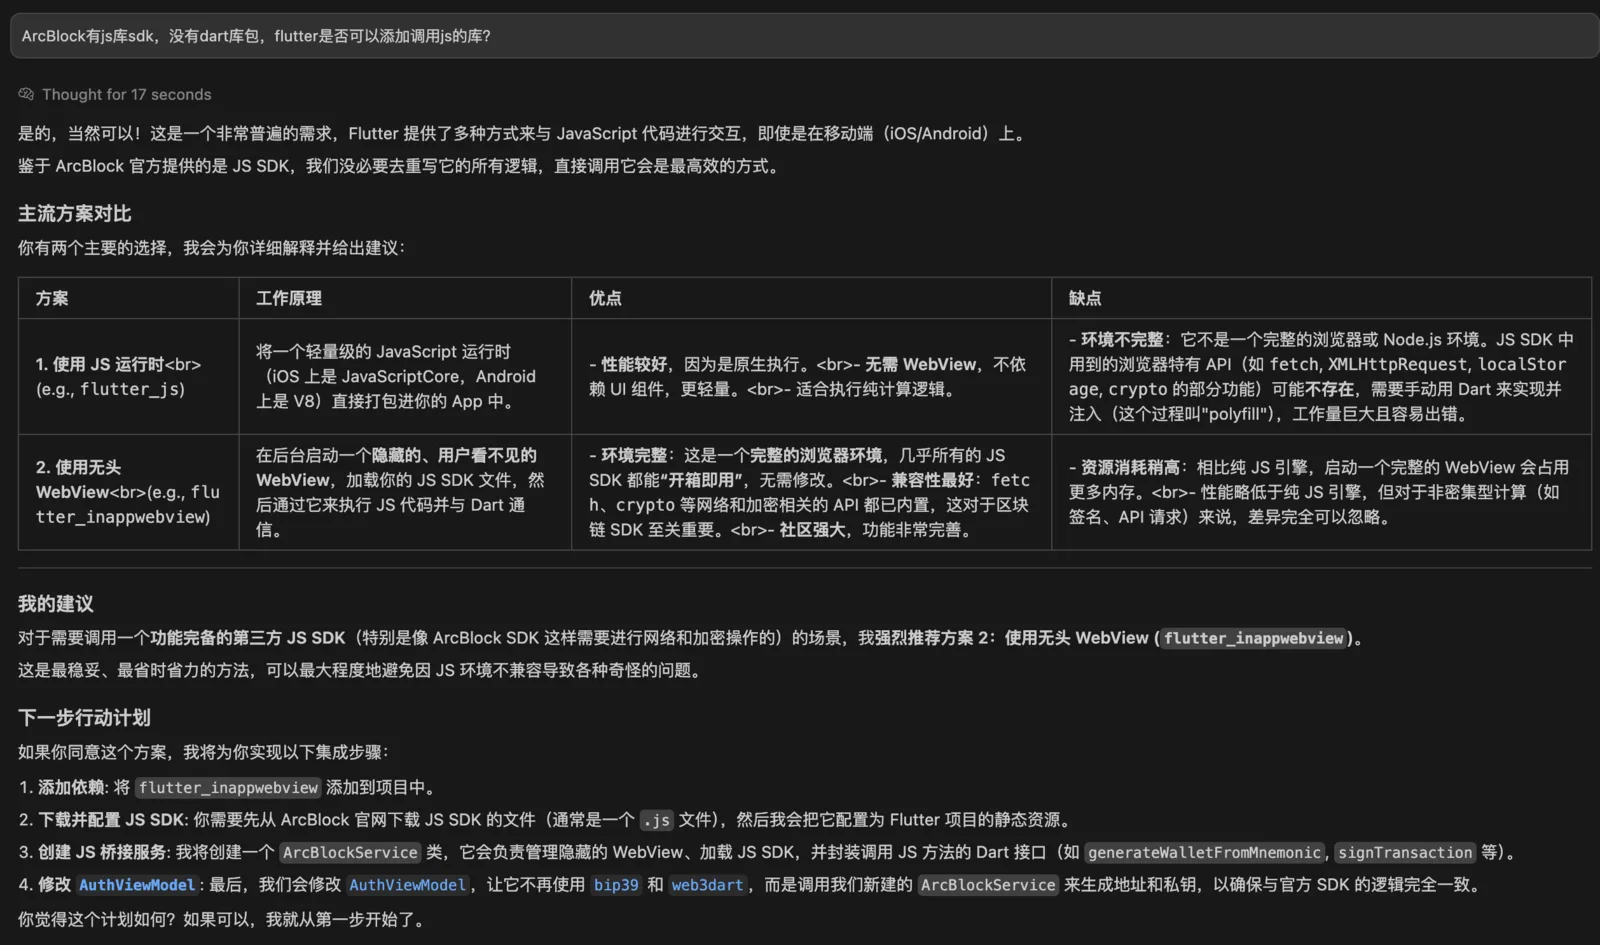Click the flutter_inappwebview code chip in step 1
Image resolution: width=1600 pixels, height=945 pixels.
228,788
